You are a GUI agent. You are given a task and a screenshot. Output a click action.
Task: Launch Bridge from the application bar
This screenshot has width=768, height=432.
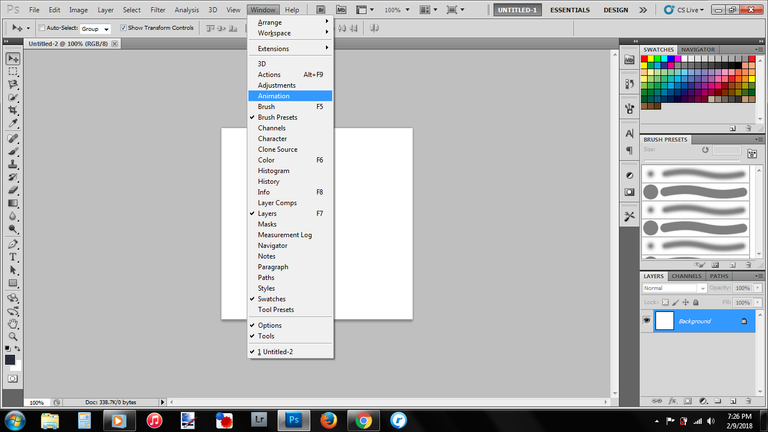[x=321, y=10]
